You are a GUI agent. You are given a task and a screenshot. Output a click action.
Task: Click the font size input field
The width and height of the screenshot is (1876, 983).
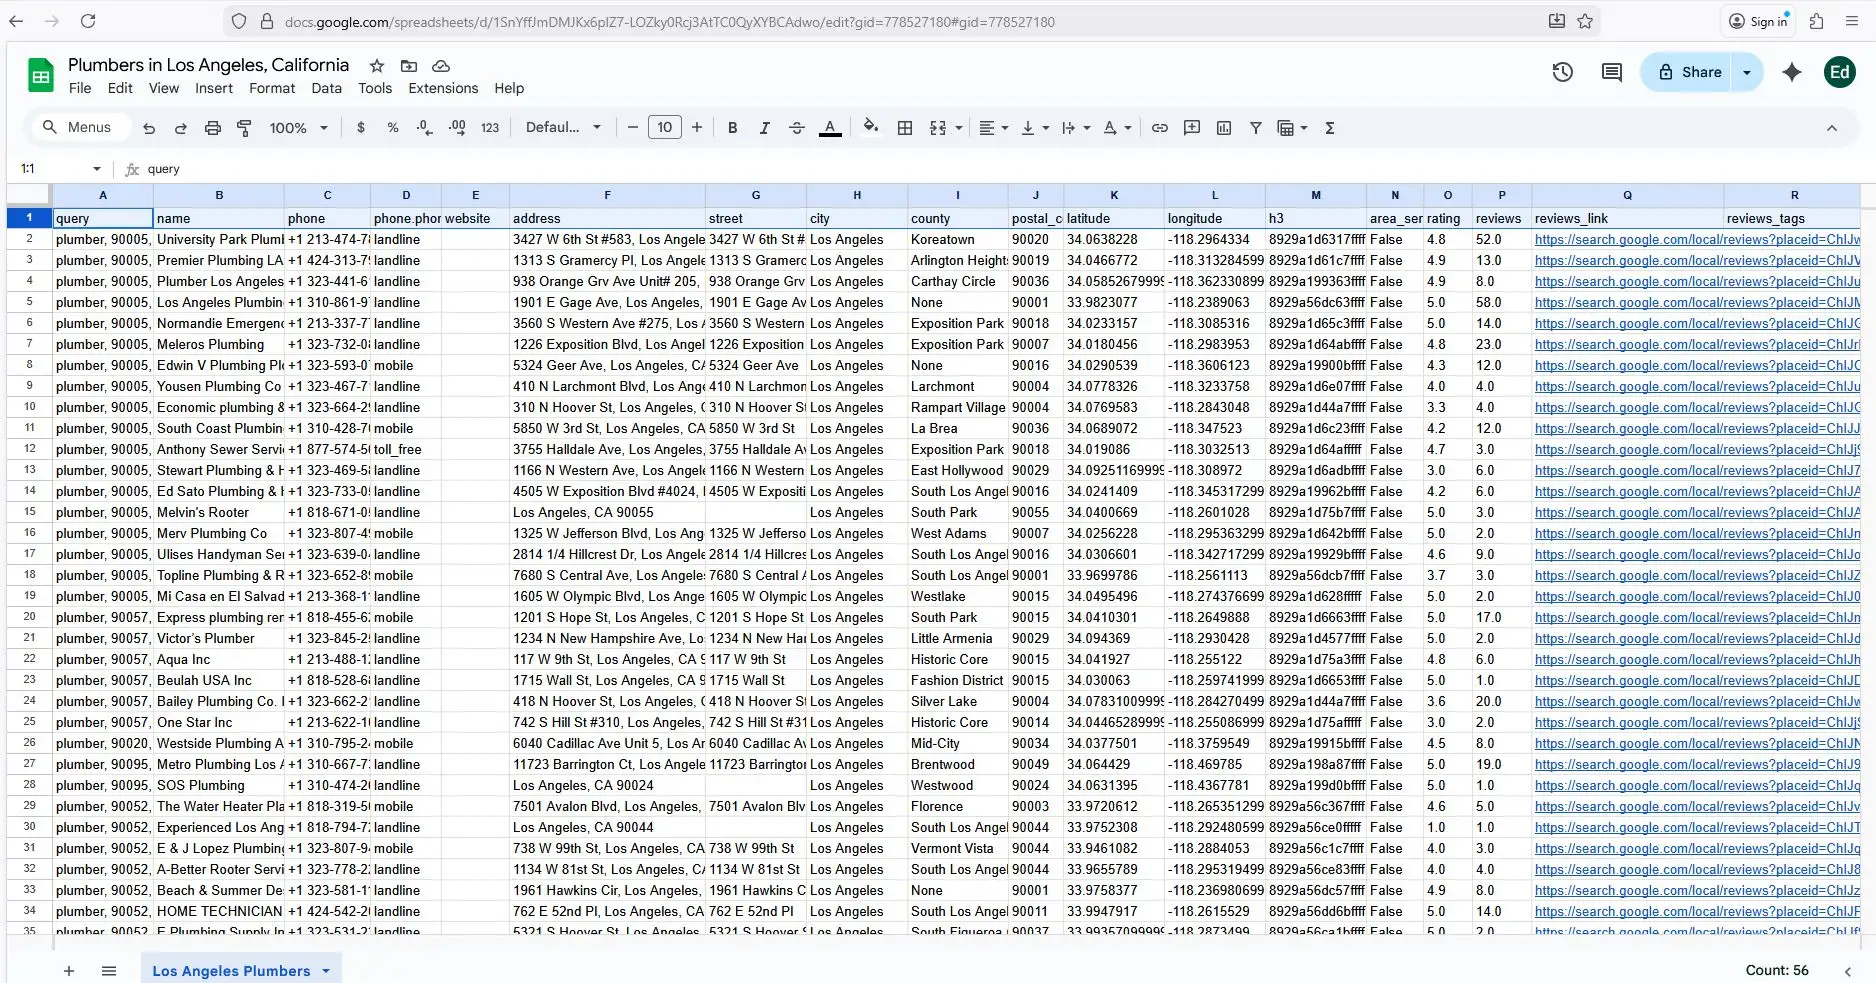[665, 127]
